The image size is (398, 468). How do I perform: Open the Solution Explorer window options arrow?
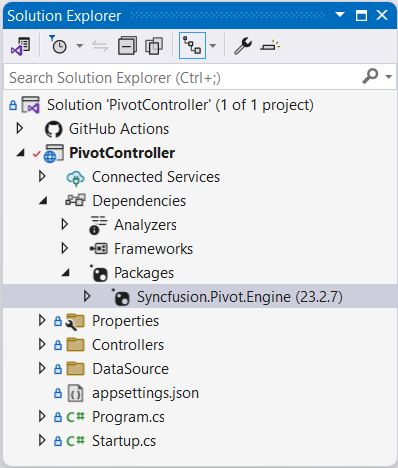coord(340,15)
